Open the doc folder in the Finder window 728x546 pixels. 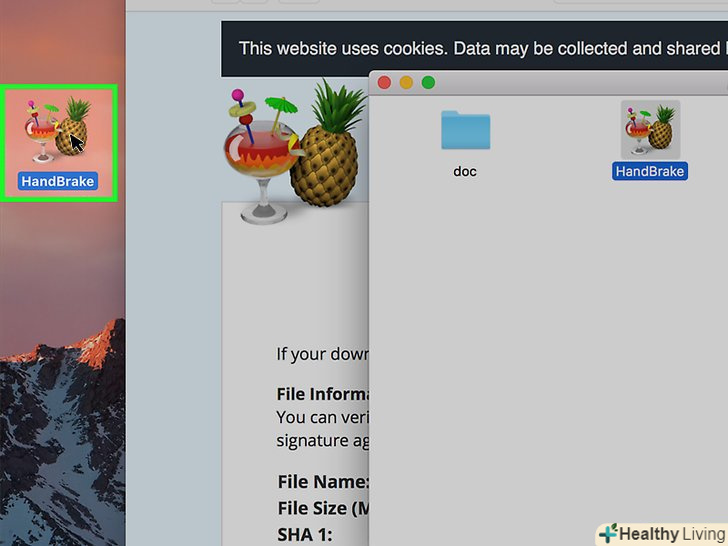click(x=465, y=130)
